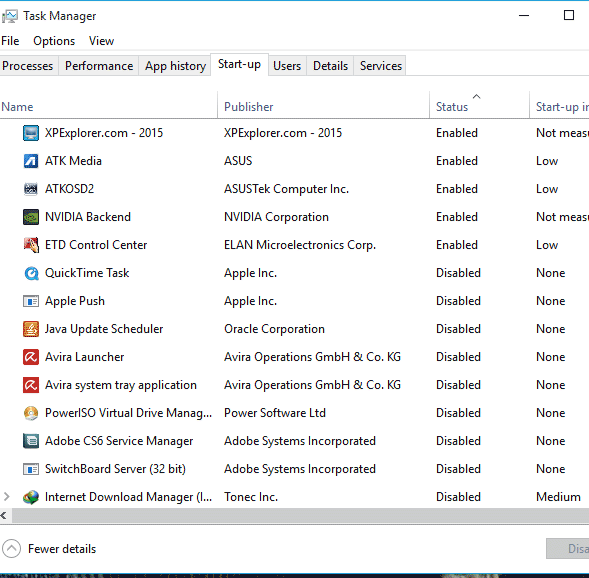This screenshot has width=589, height=578.
Task: Switch to the Users tab
Action: (x=287, y=66)
